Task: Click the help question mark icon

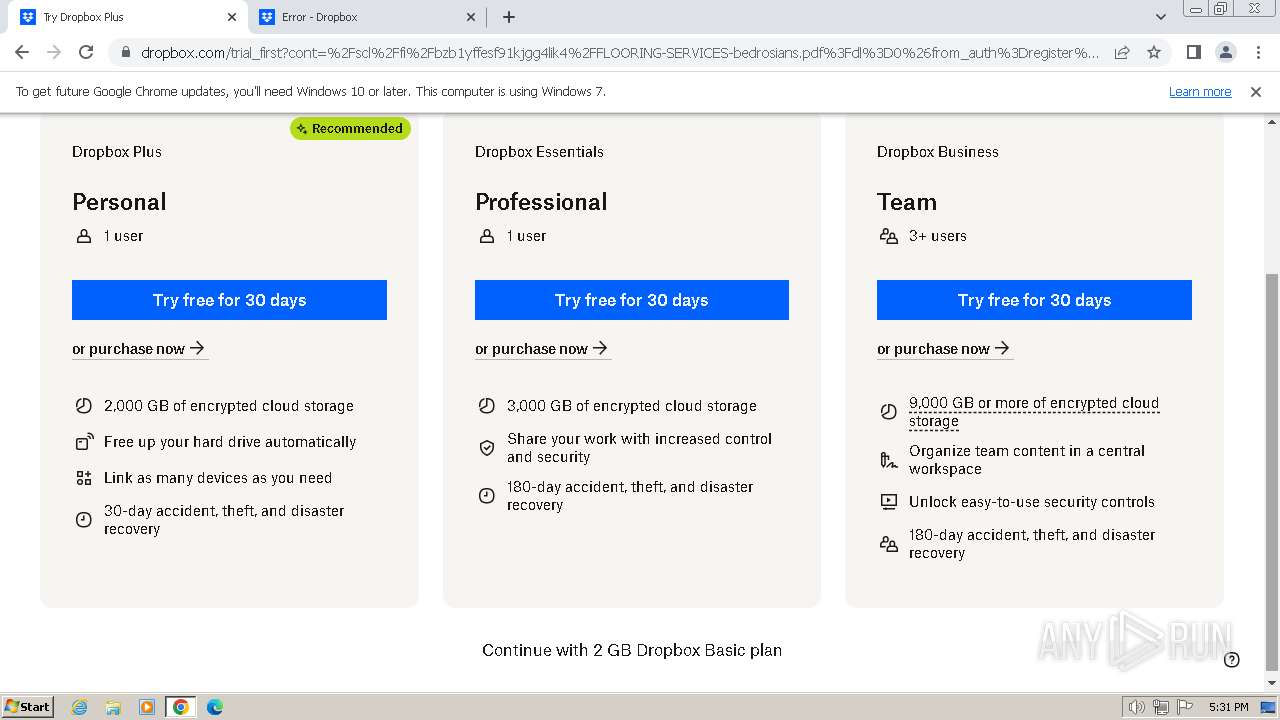Action: click(1232, 659)
